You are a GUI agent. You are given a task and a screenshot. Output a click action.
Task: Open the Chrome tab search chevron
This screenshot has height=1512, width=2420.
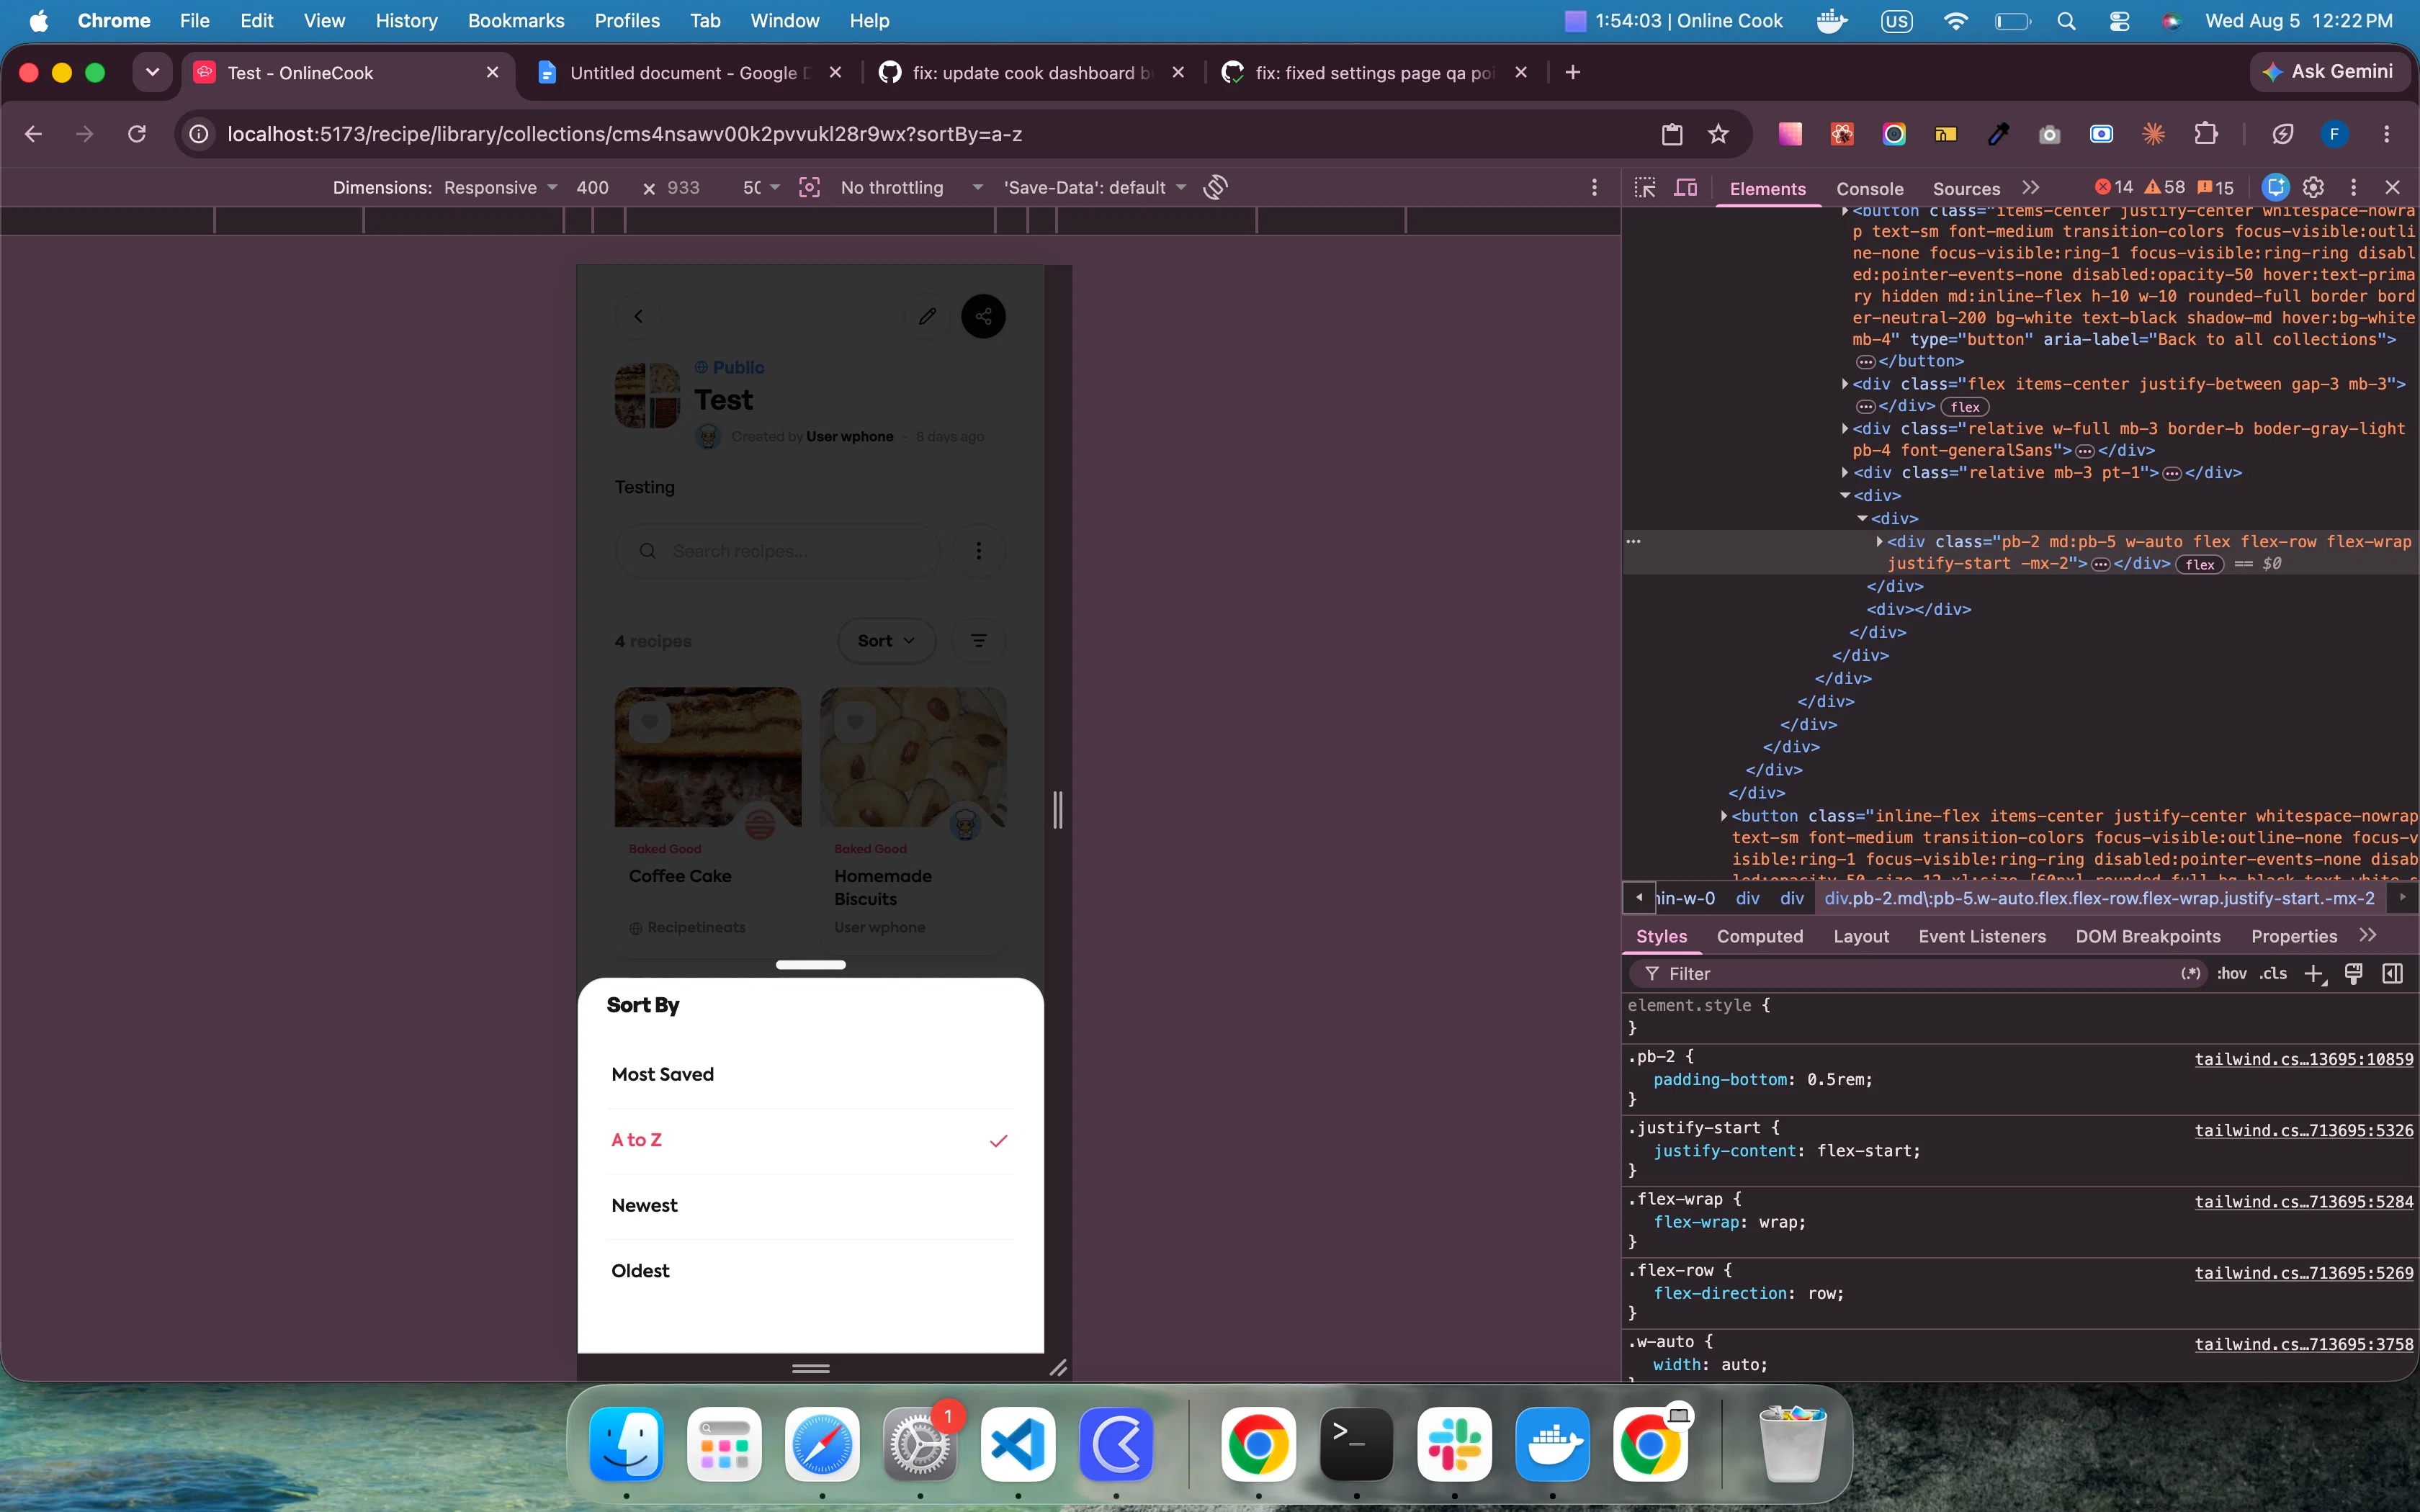pyautogui.click(x=152, y=72)
